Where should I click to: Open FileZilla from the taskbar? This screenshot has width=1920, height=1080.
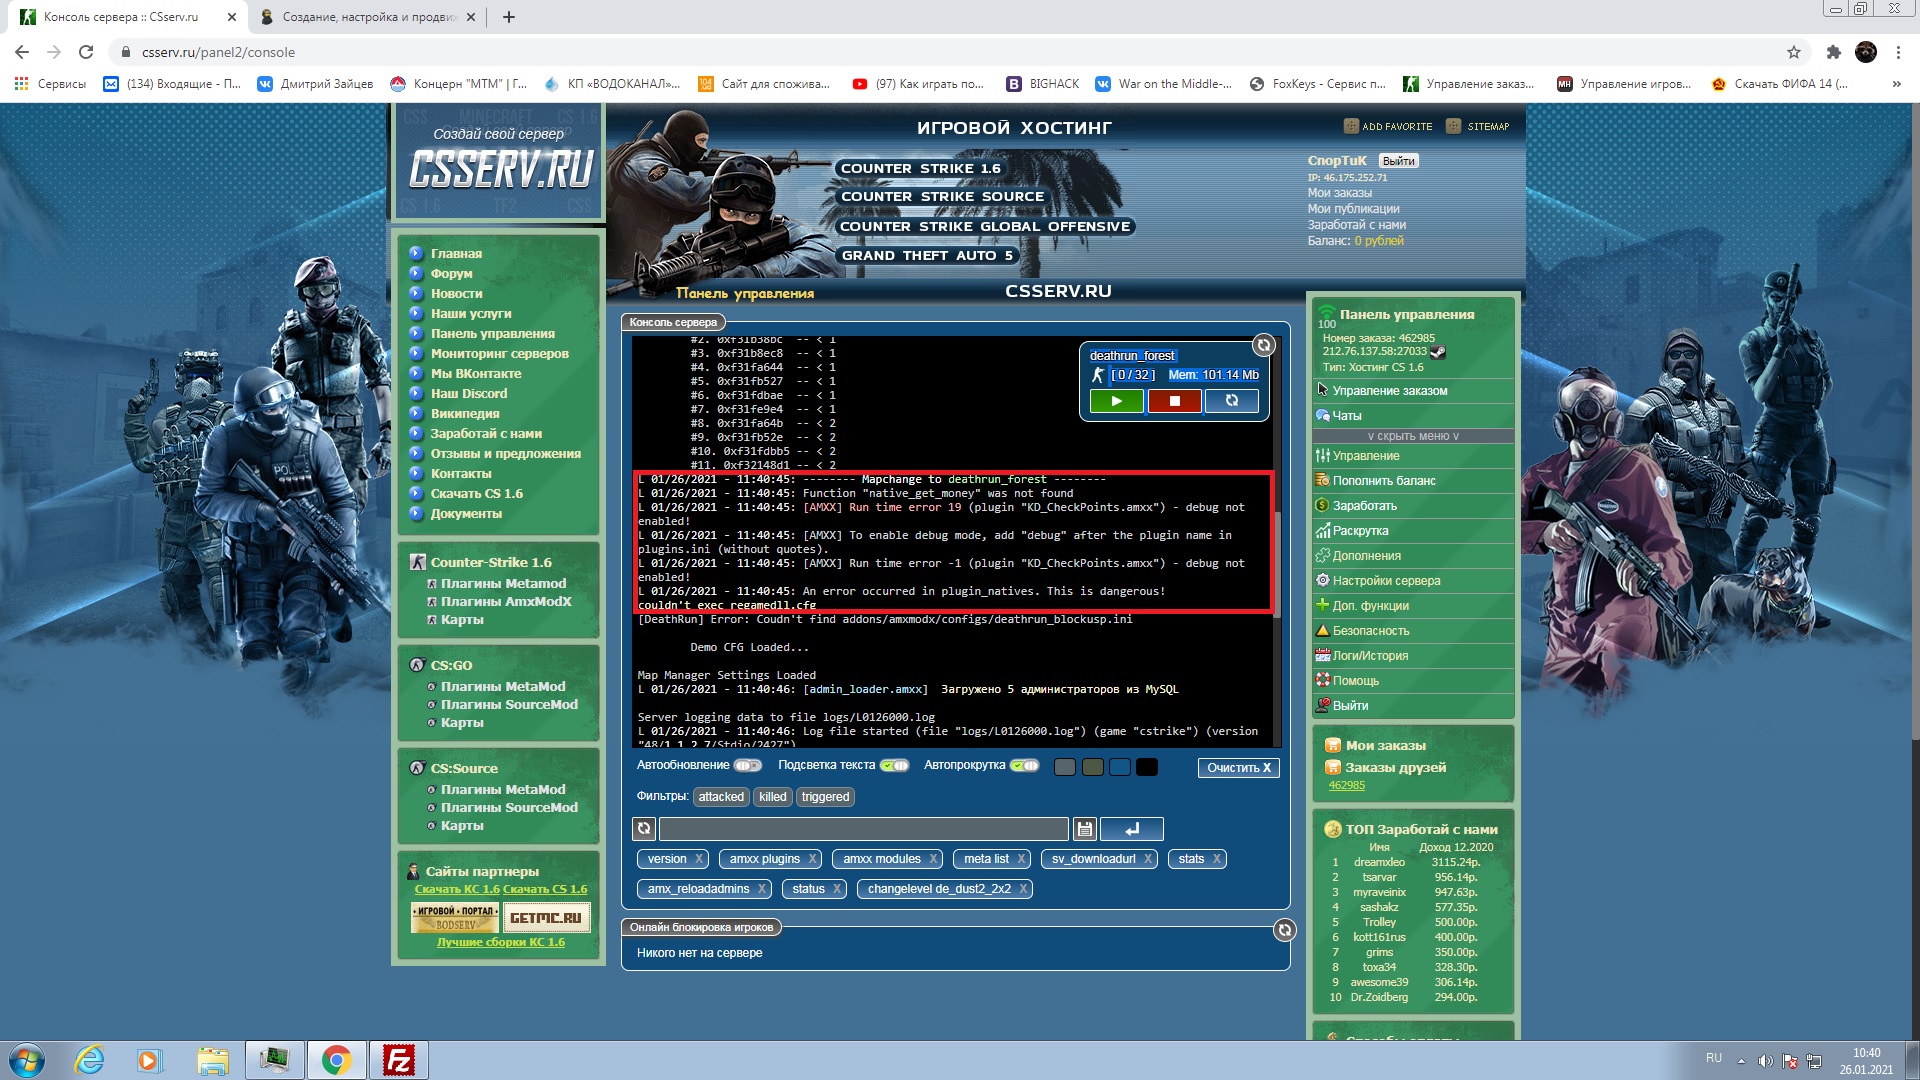pyautogui.click(x=399, y=1060)
